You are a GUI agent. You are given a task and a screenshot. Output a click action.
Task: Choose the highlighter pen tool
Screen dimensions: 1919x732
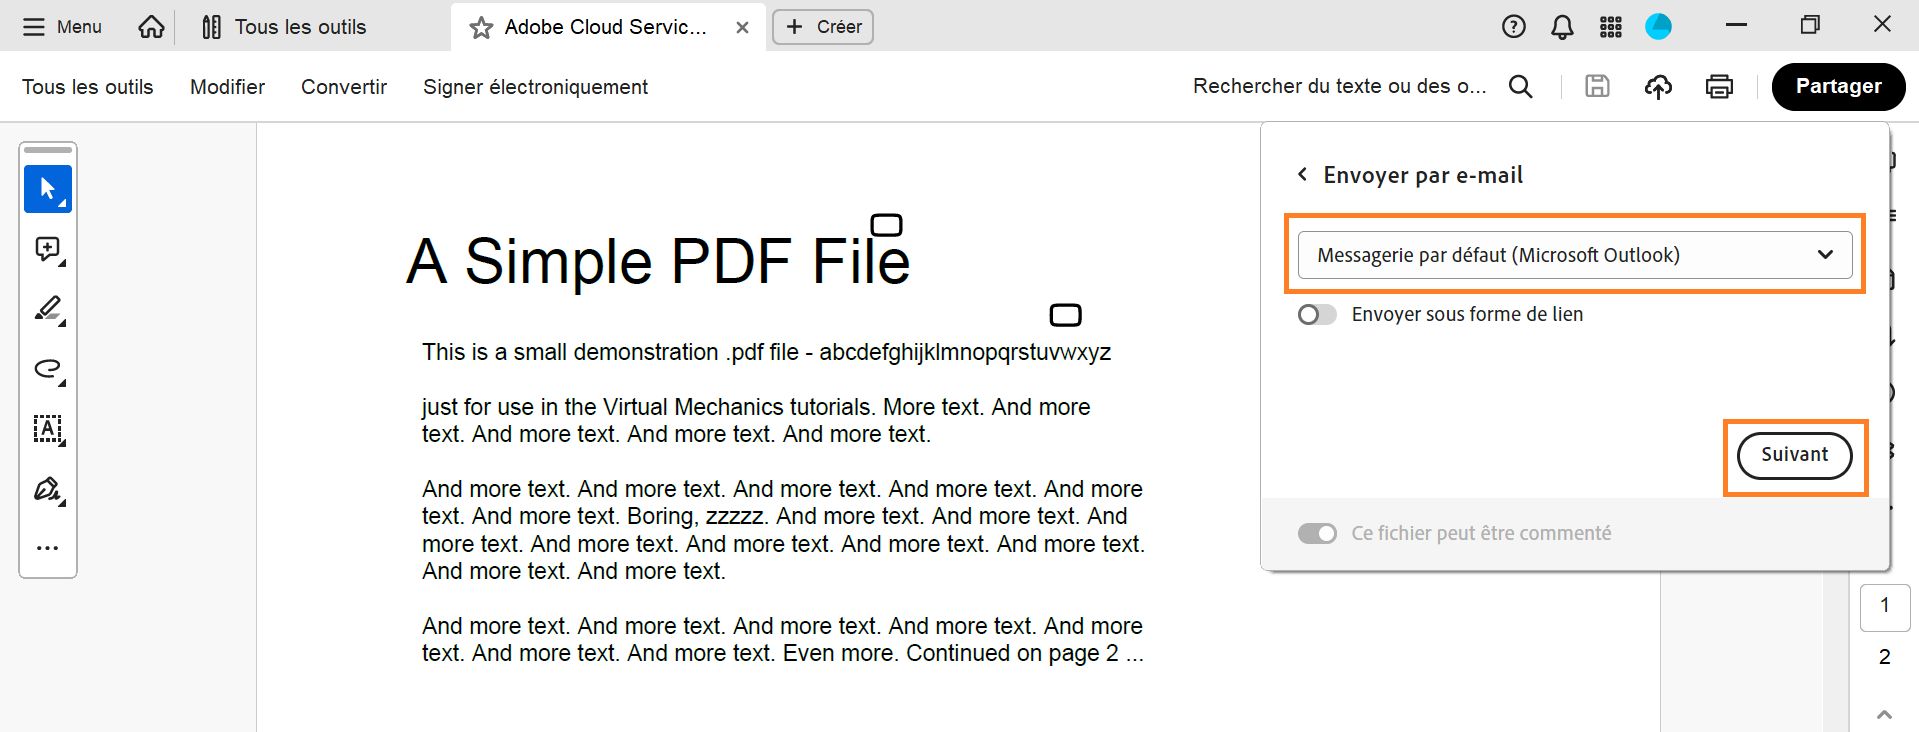click(x=48, y=309)
